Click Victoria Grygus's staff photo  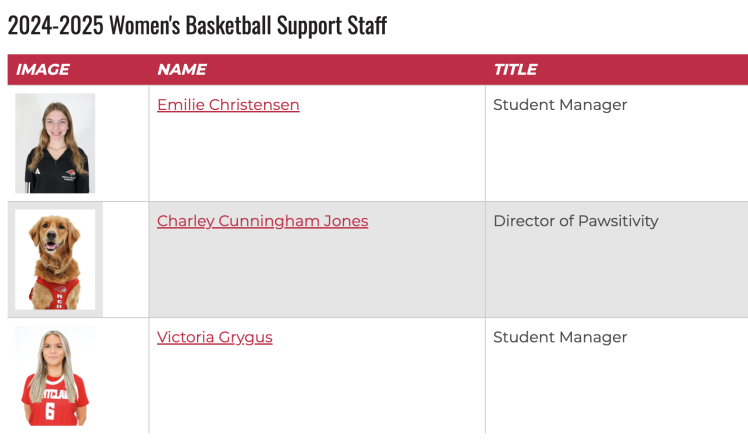tap(55, 377)
